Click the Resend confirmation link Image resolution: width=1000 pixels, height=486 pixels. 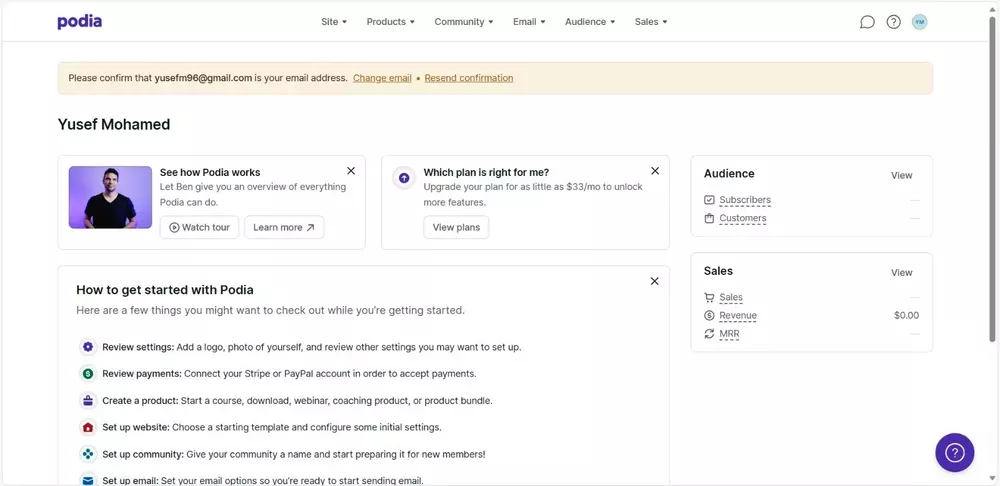[469, 78]
